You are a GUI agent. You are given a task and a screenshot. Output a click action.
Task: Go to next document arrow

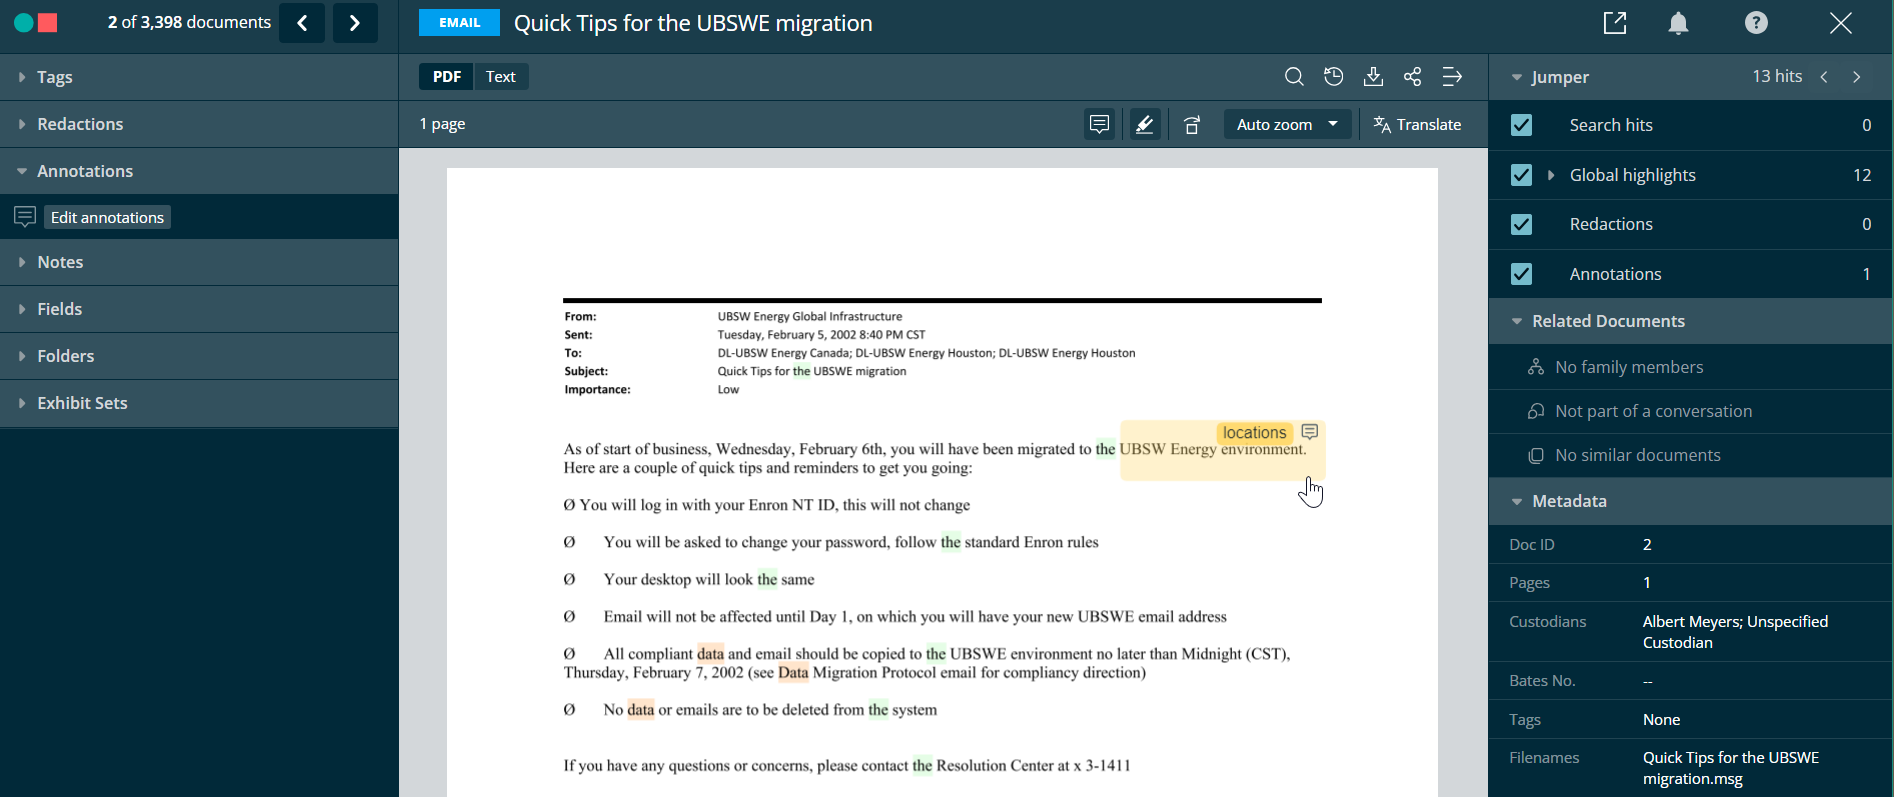point(355,23)
